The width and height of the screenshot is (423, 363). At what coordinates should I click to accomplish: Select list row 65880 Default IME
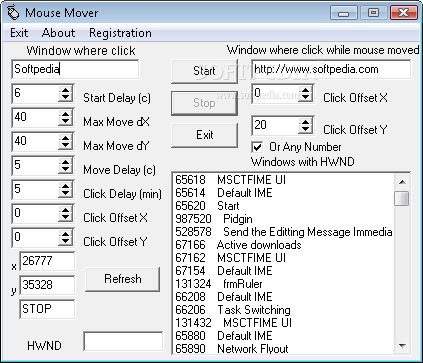(x=283, y=336)
